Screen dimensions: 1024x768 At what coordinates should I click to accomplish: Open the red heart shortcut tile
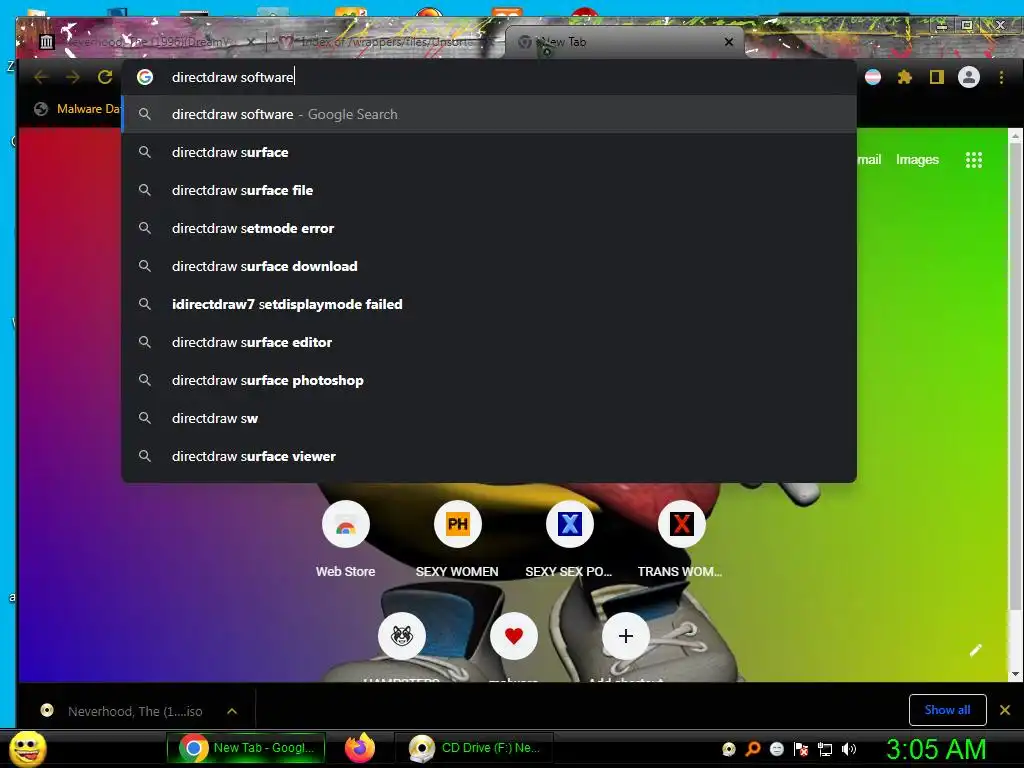pyautogui.click(x=514, y=635)
